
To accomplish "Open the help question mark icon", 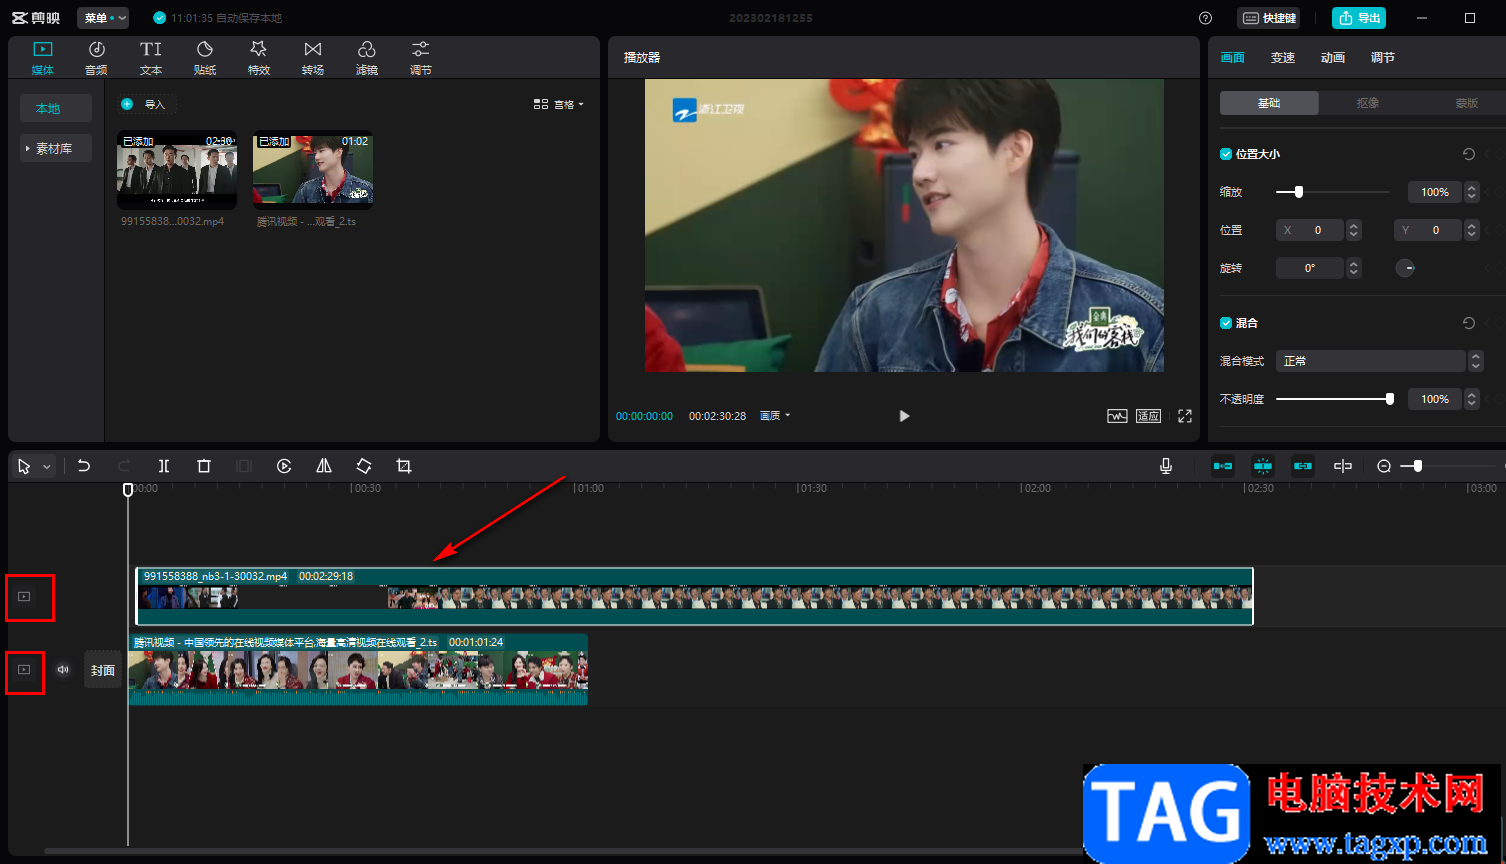I will [1205, 18].
